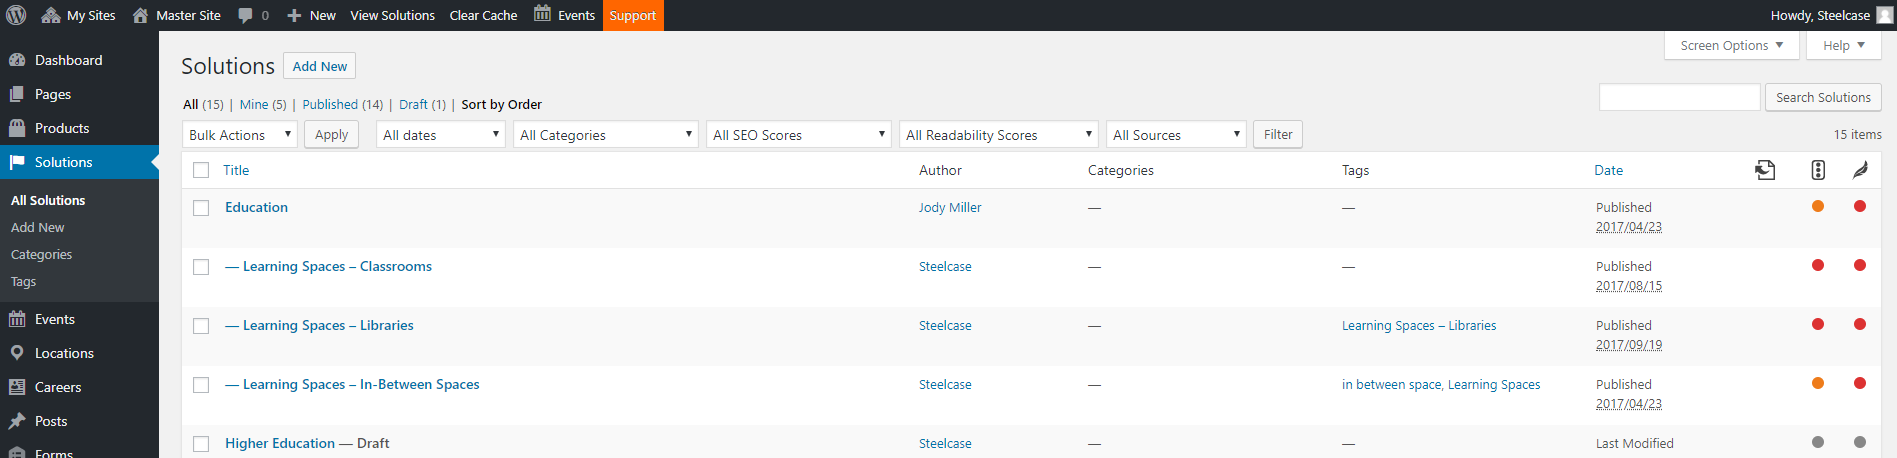This screenshot has width=1897, height=458.
Task: Open All Solutions submenu item
Action: (48, 200)
